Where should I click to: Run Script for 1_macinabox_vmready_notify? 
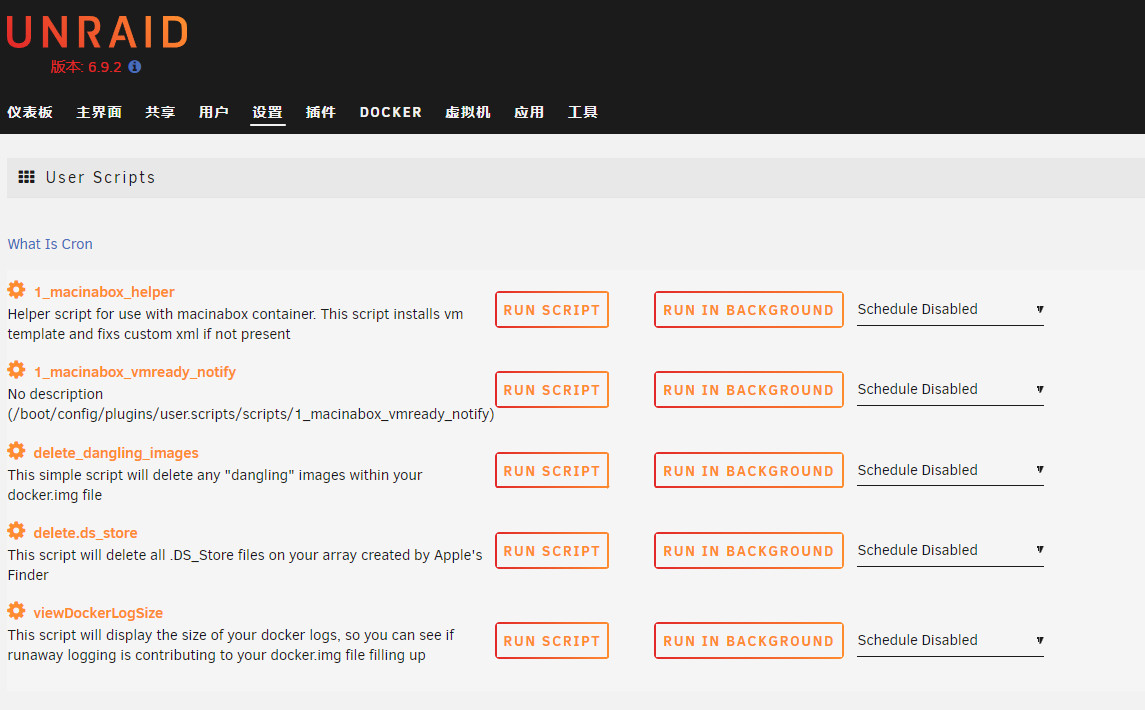click(x=552, y=390)
